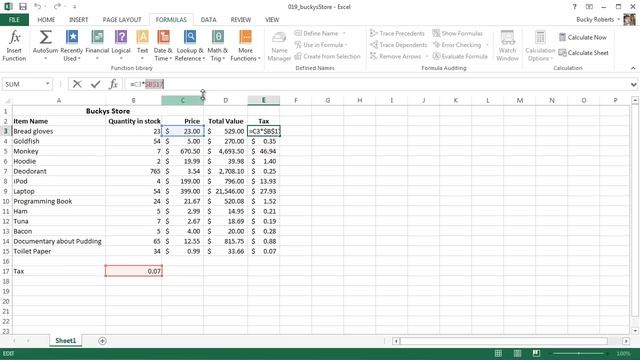Open Text functions list
The image size is (640, 360).
142,46
